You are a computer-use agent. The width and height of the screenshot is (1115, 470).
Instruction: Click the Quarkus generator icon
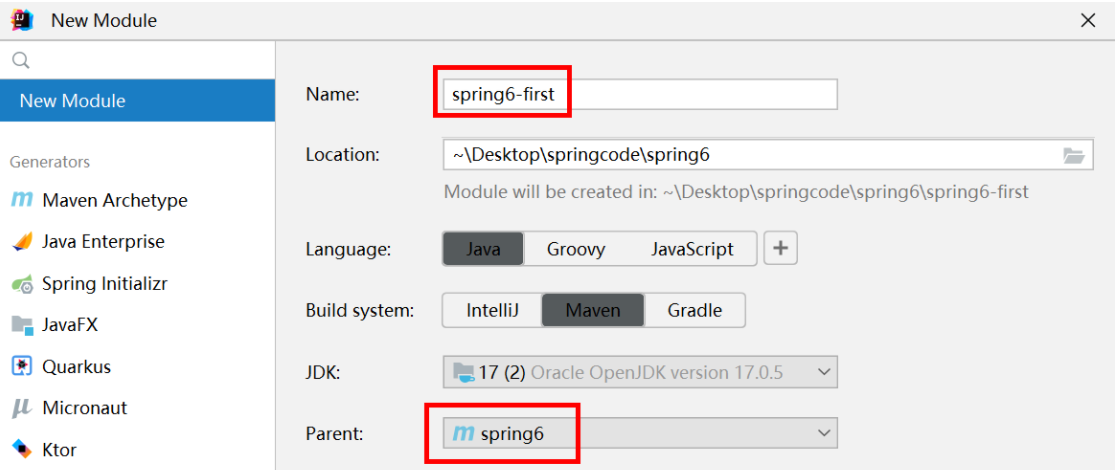tap(22, 366)
